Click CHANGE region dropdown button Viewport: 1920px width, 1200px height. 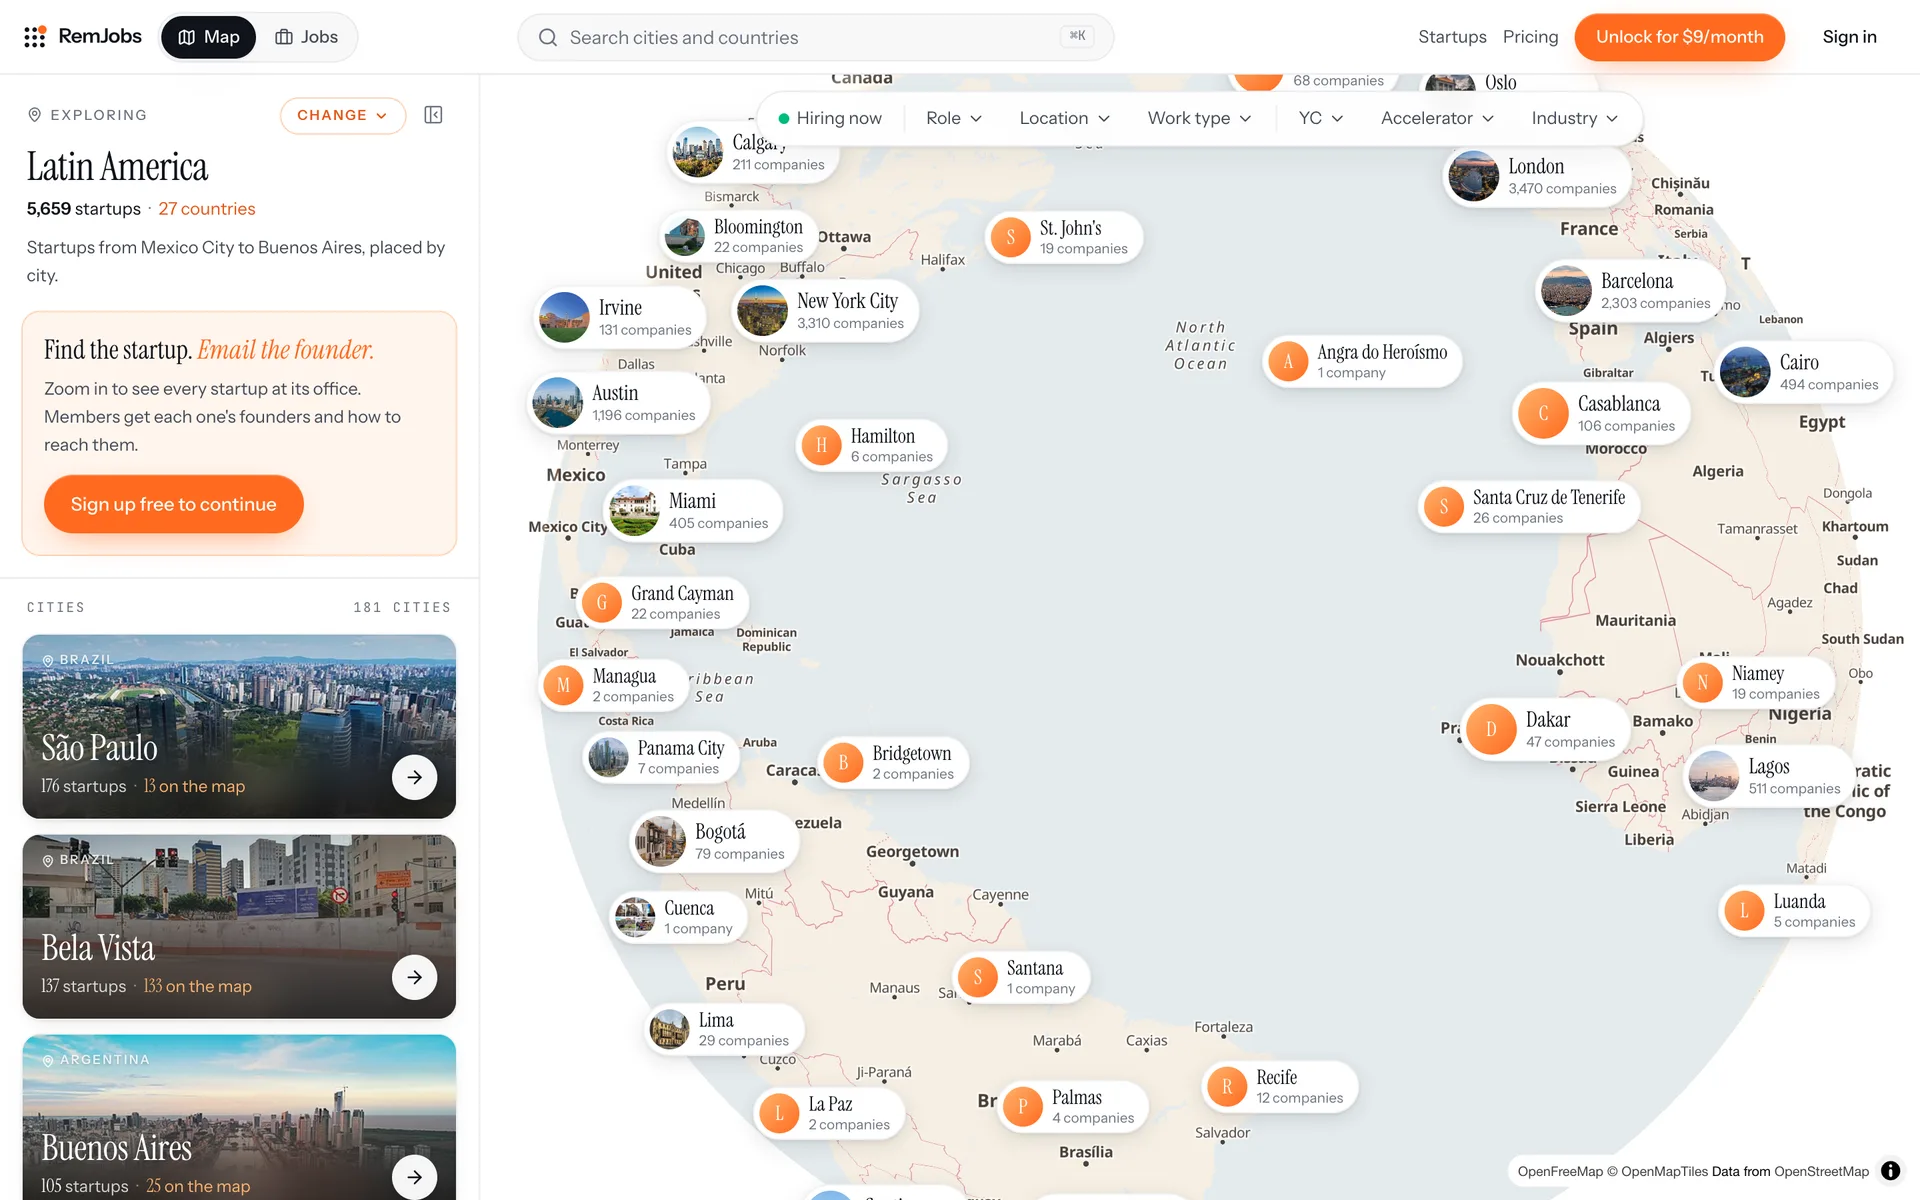pos(343,115)
